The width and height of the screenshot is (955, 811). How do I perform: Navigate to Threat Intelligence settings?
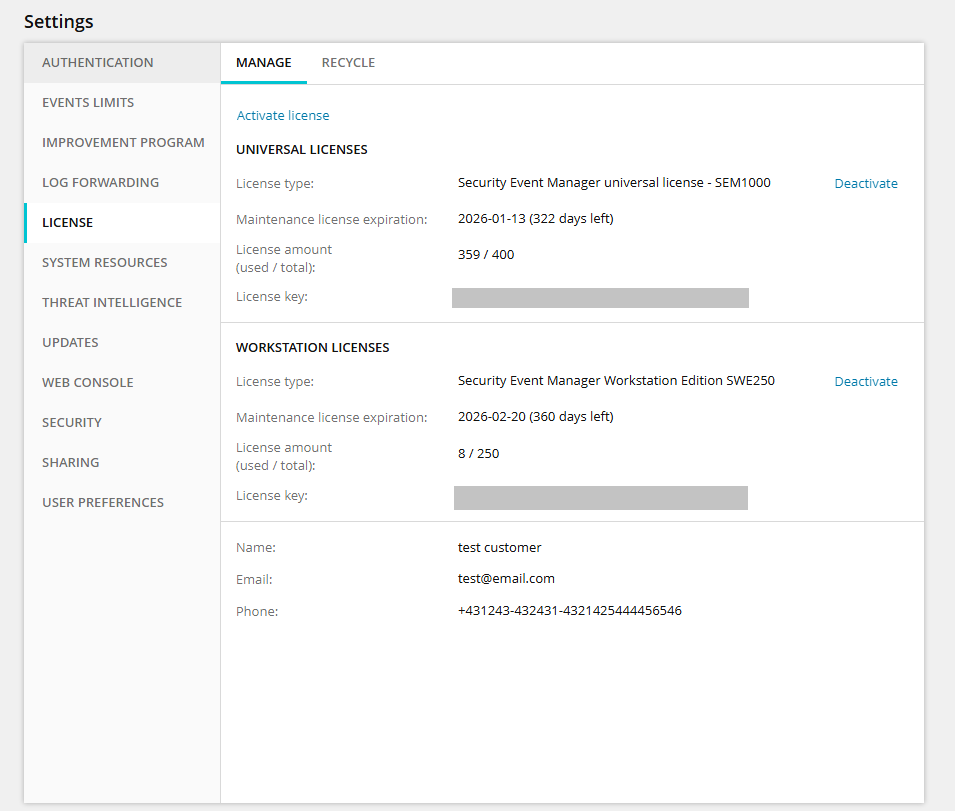click(112, 302)
